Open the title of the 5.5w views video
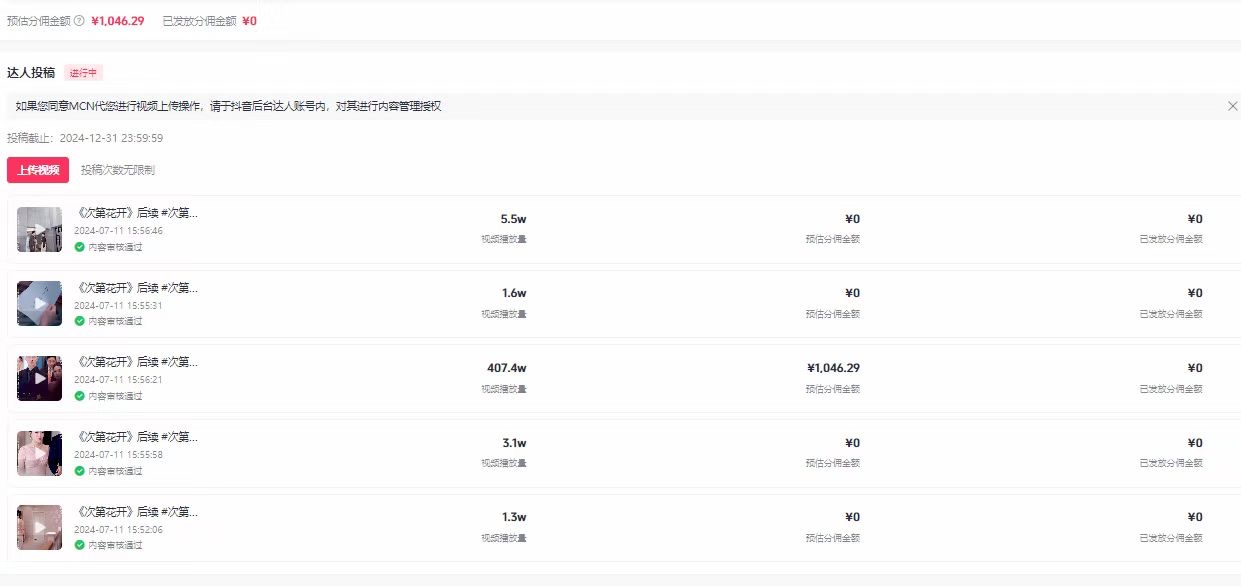 pos(137,214)
